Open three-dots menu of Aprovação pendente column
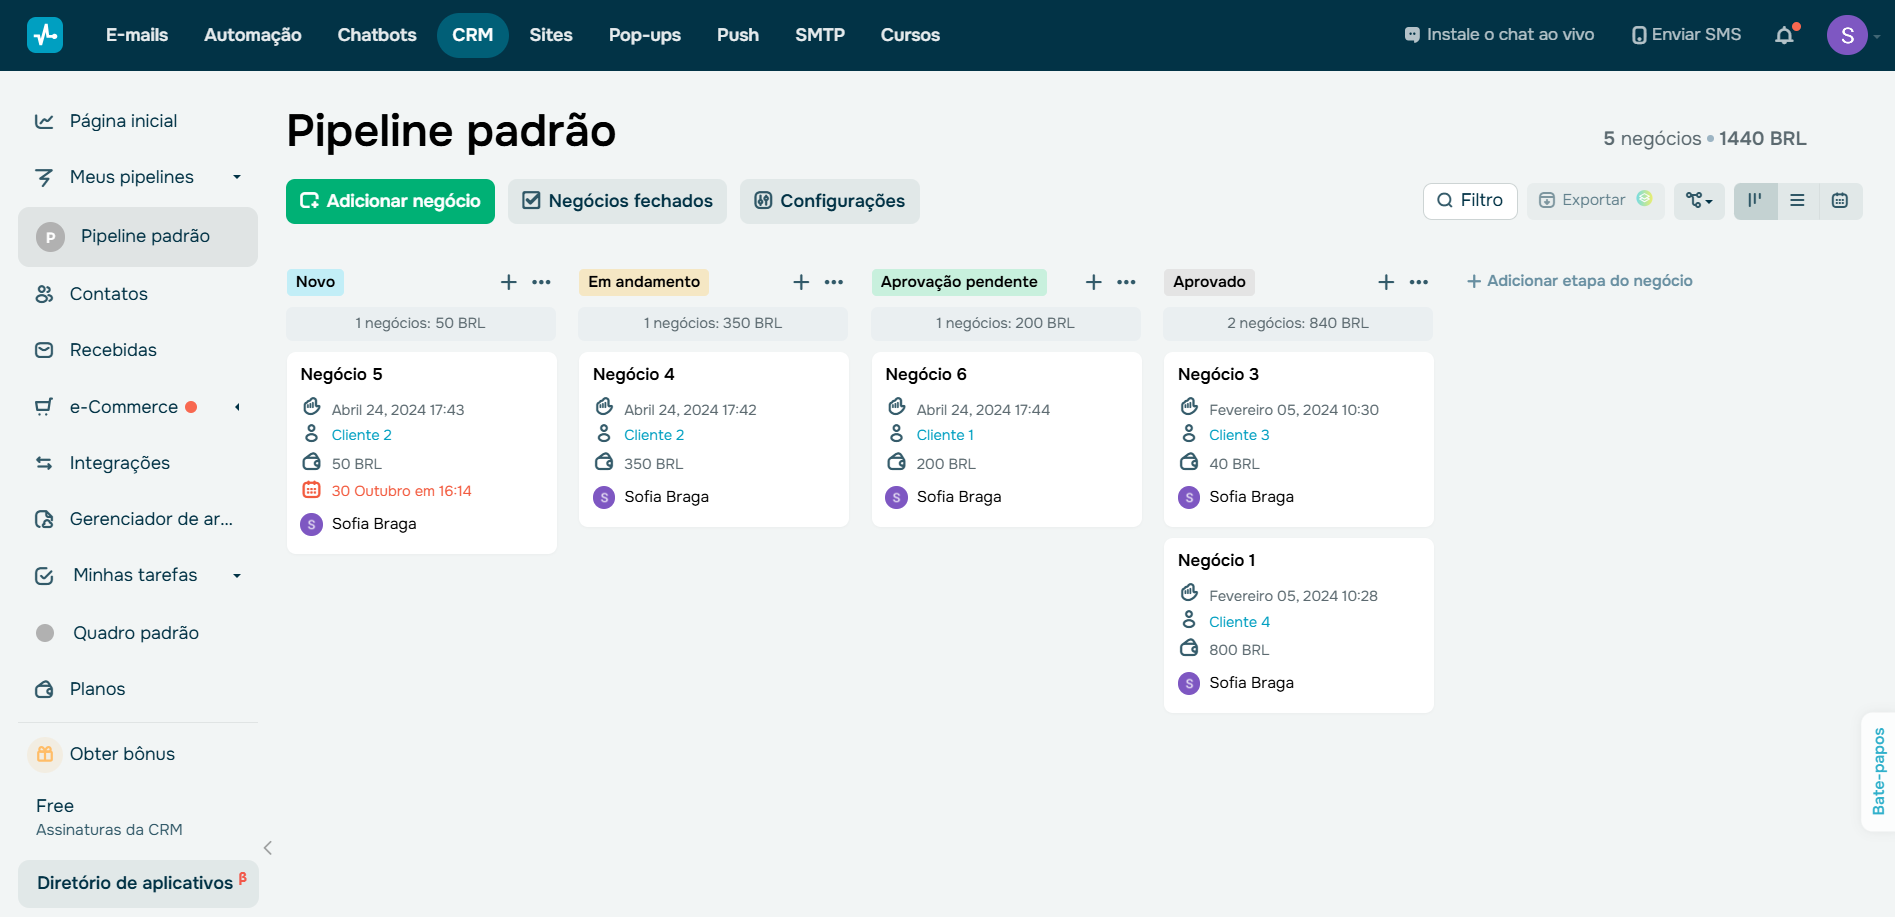The height and width of the screenshot is (917, 1895). pyautogui.click(x=1126, y=282)
